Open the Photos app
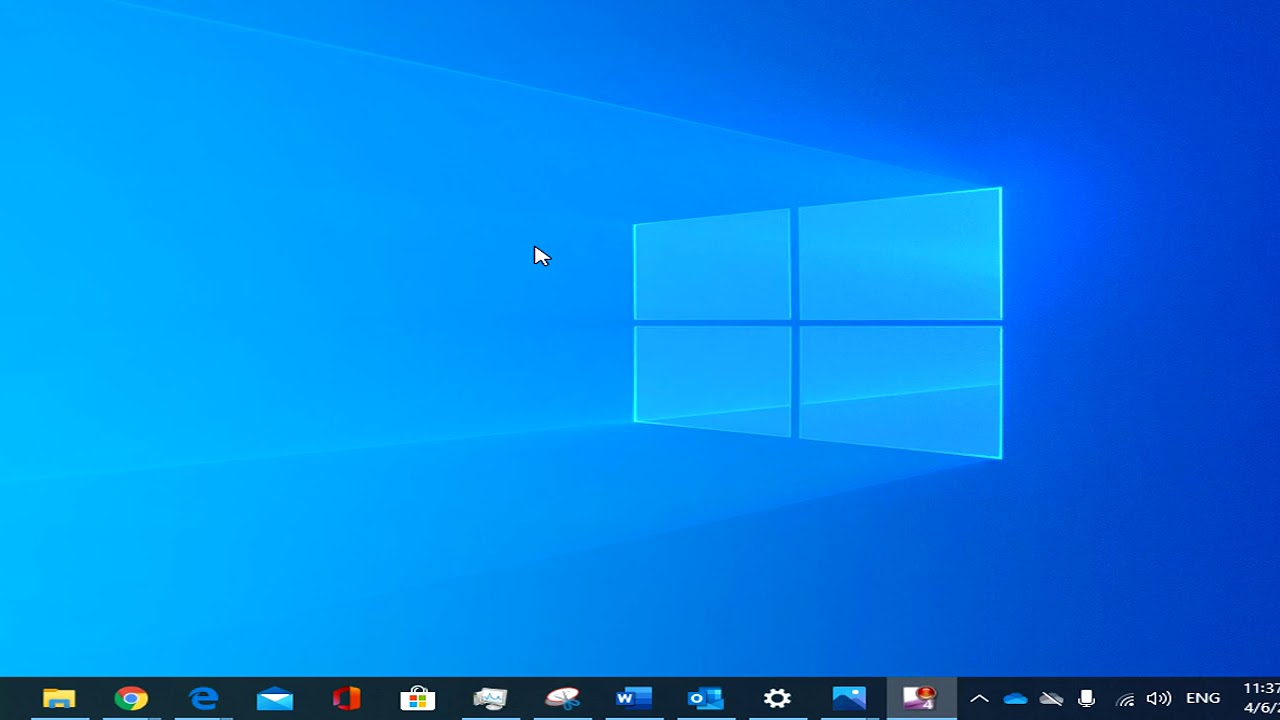This screenshot has height=720, width=1280. tap(849, 698)
